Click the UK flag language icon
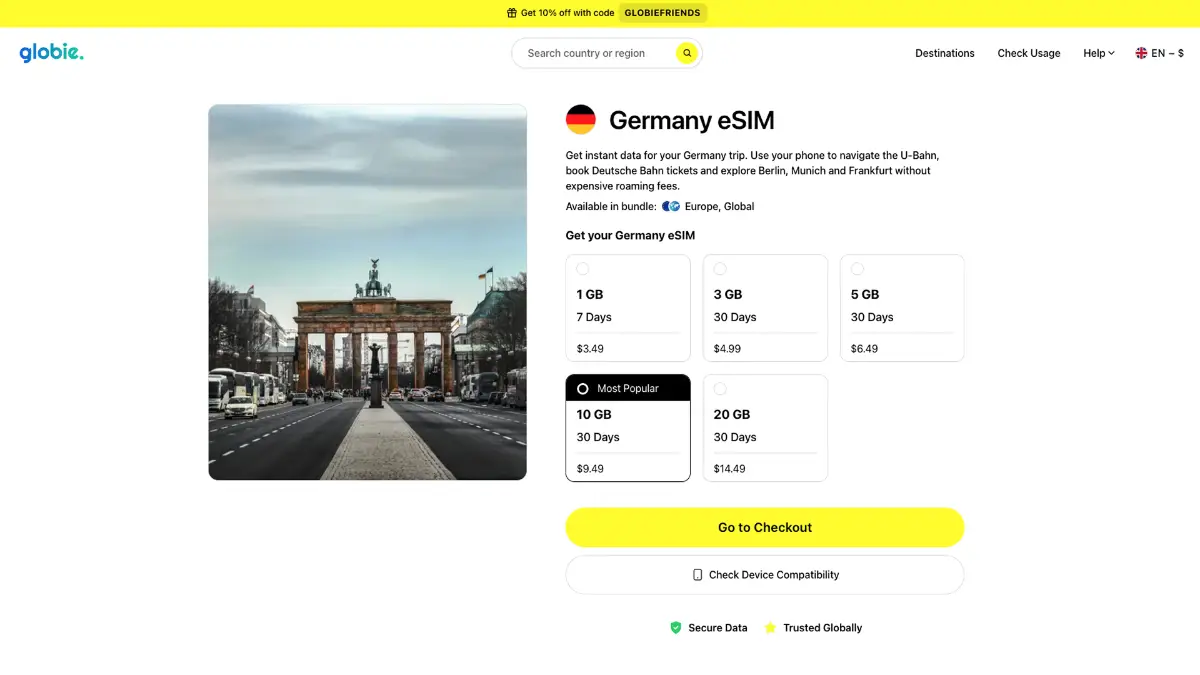Screen dimensions: 1200x675 1141,53
